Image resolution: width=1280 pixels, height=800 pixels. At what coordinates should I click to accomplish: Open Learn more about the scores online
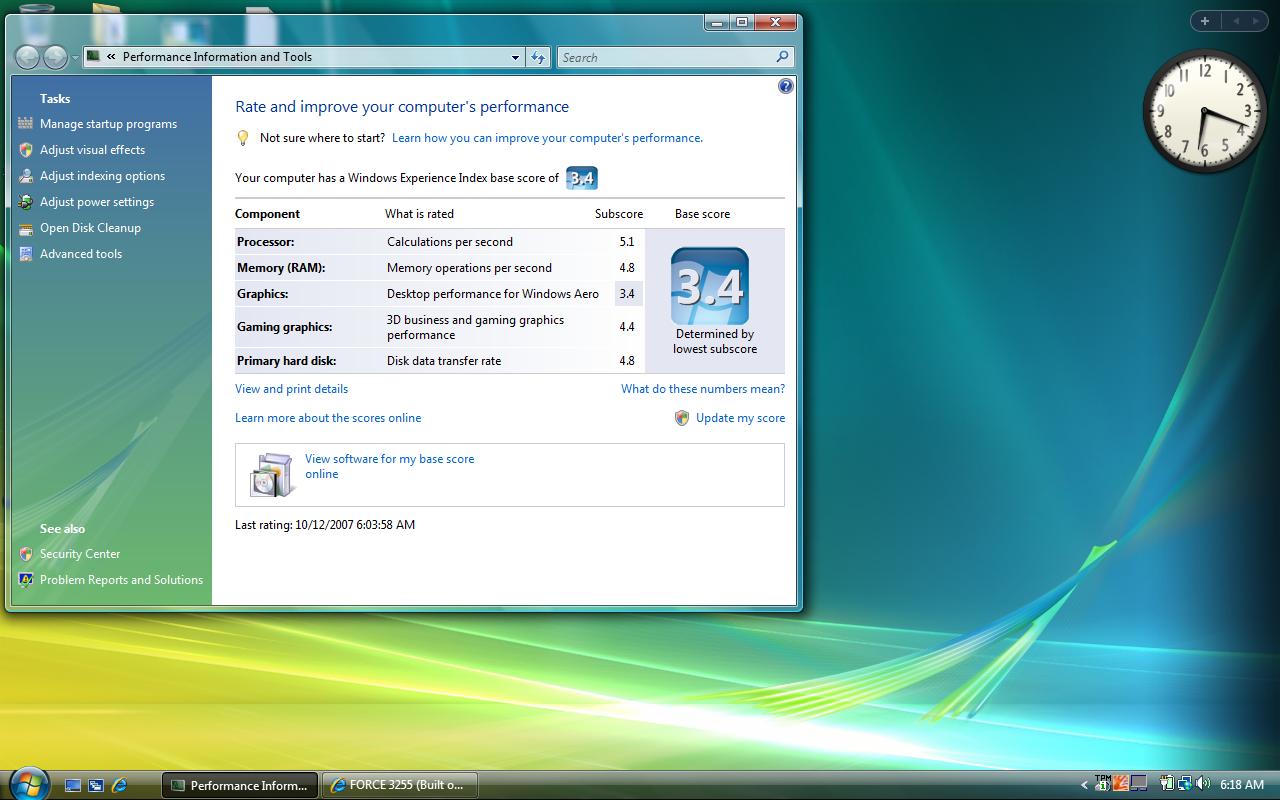point(328,418)
